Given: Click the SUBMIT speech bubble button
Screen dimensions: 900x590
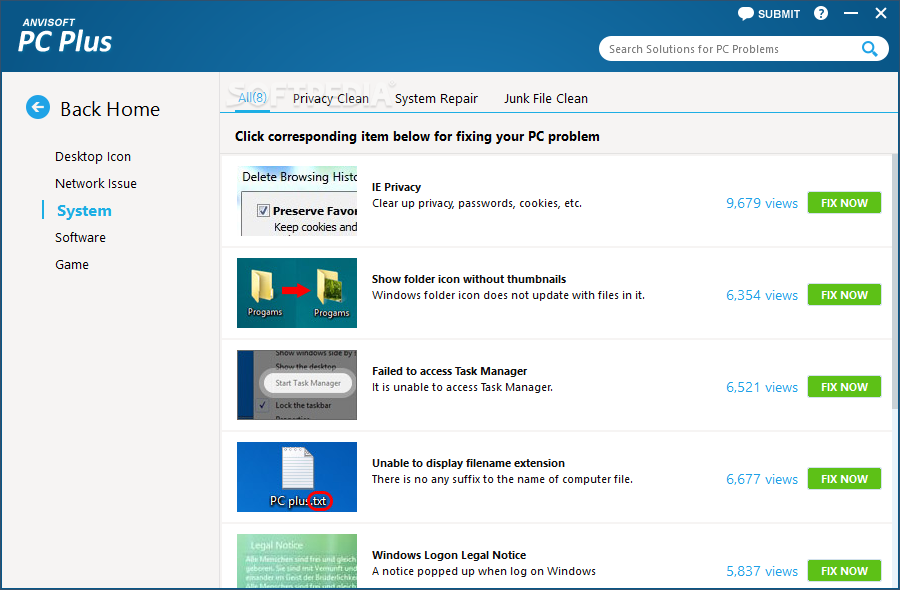Looking at the screenshot, I should coord(769,14).
